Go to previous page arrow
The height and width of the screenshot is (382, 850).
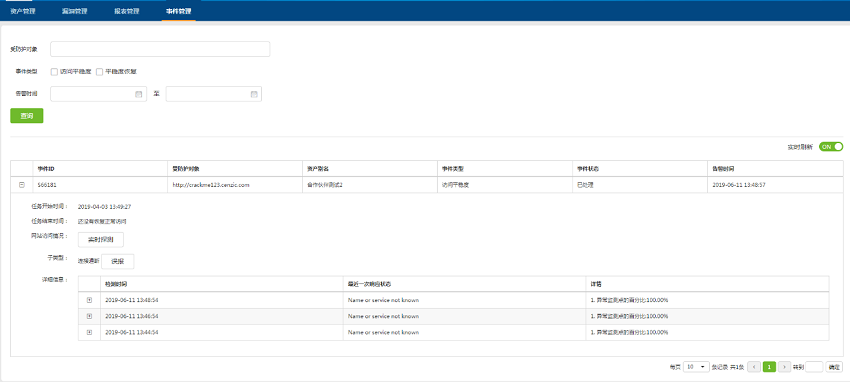(x=754, y=367)
